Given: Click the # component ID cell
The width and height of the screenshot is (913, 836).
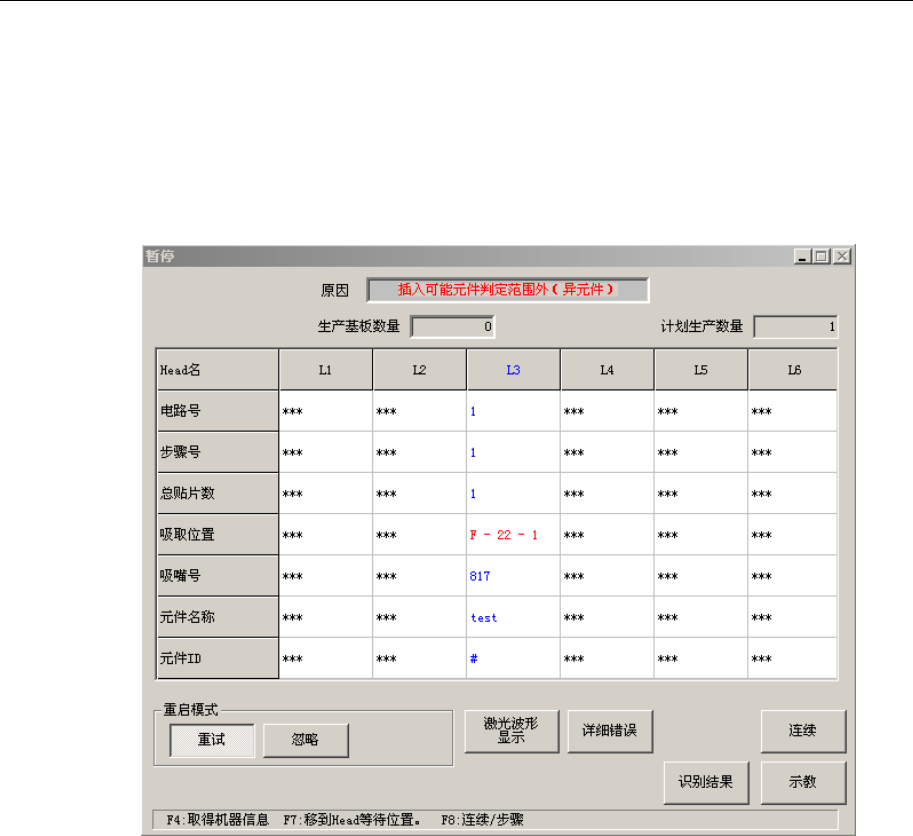Looking at the screenshot, I should 513,659.
